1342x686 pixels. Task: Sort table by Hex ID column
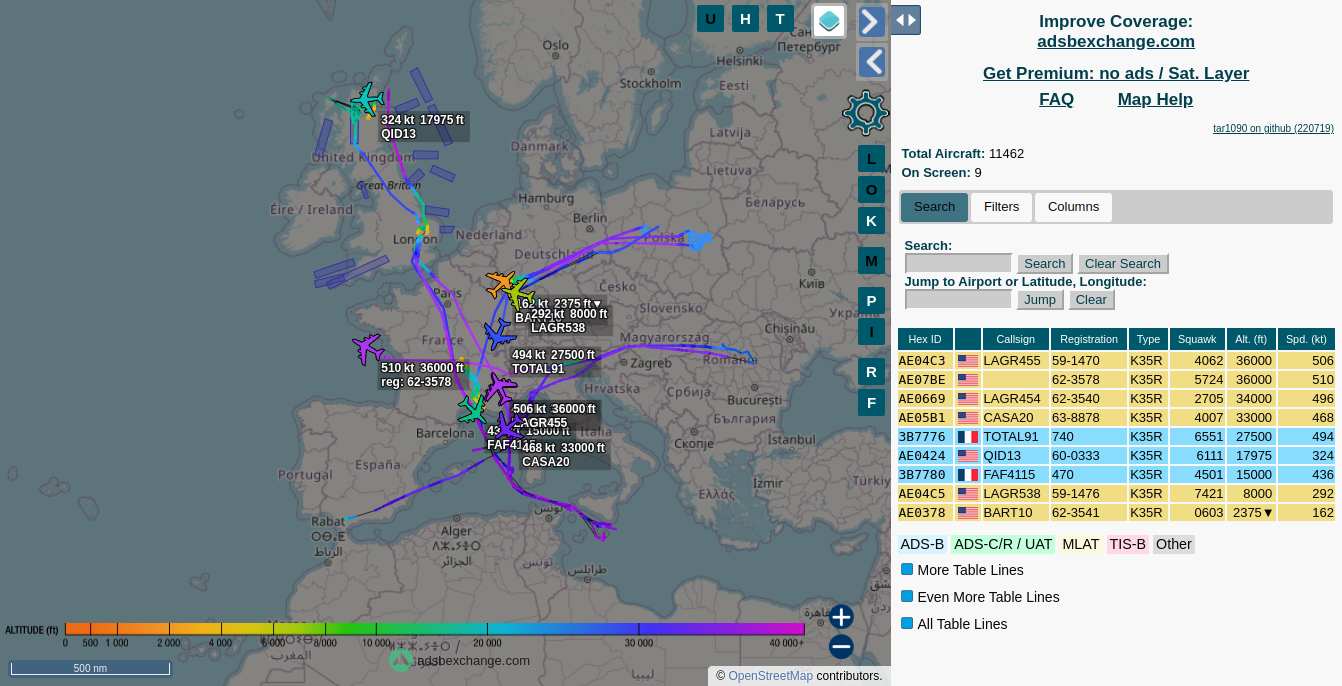pyautogui.click(x=925, y=340)
